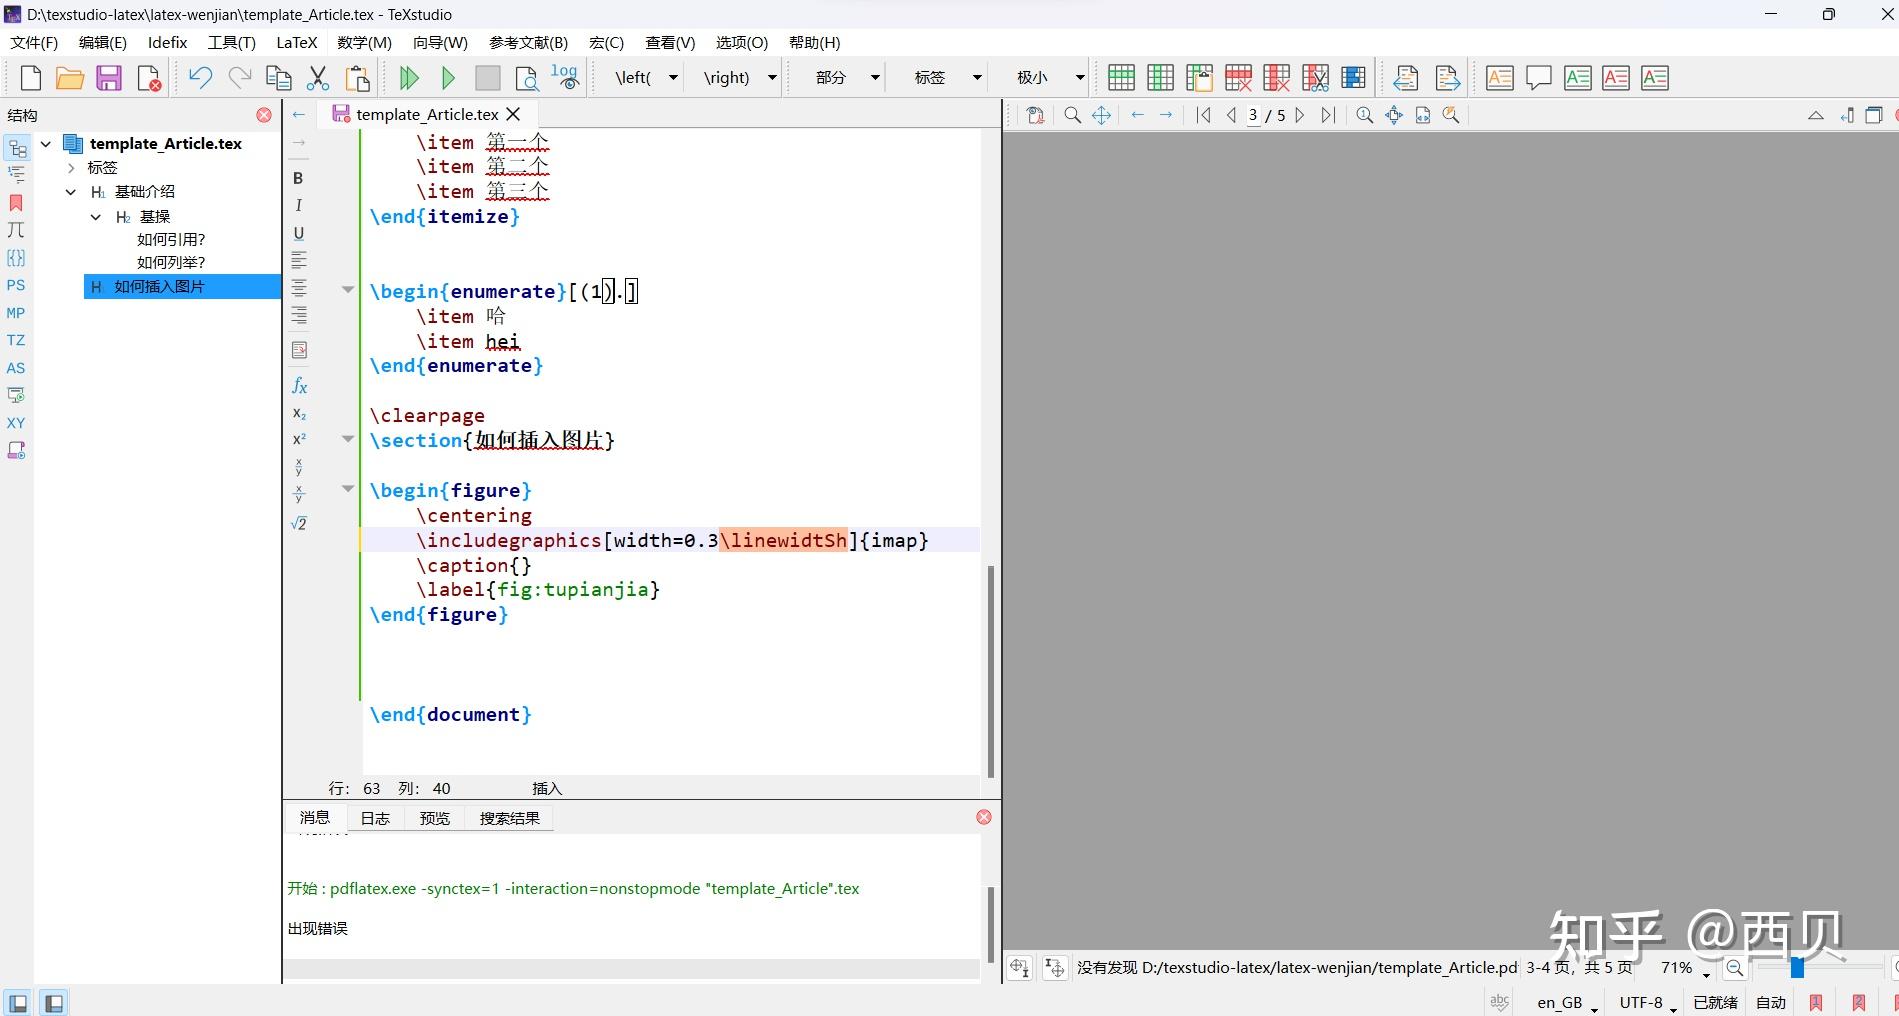Click the en_GB spell check language button
This screenshot has width=1899, height=1016.
[x=1560, y=1002]
